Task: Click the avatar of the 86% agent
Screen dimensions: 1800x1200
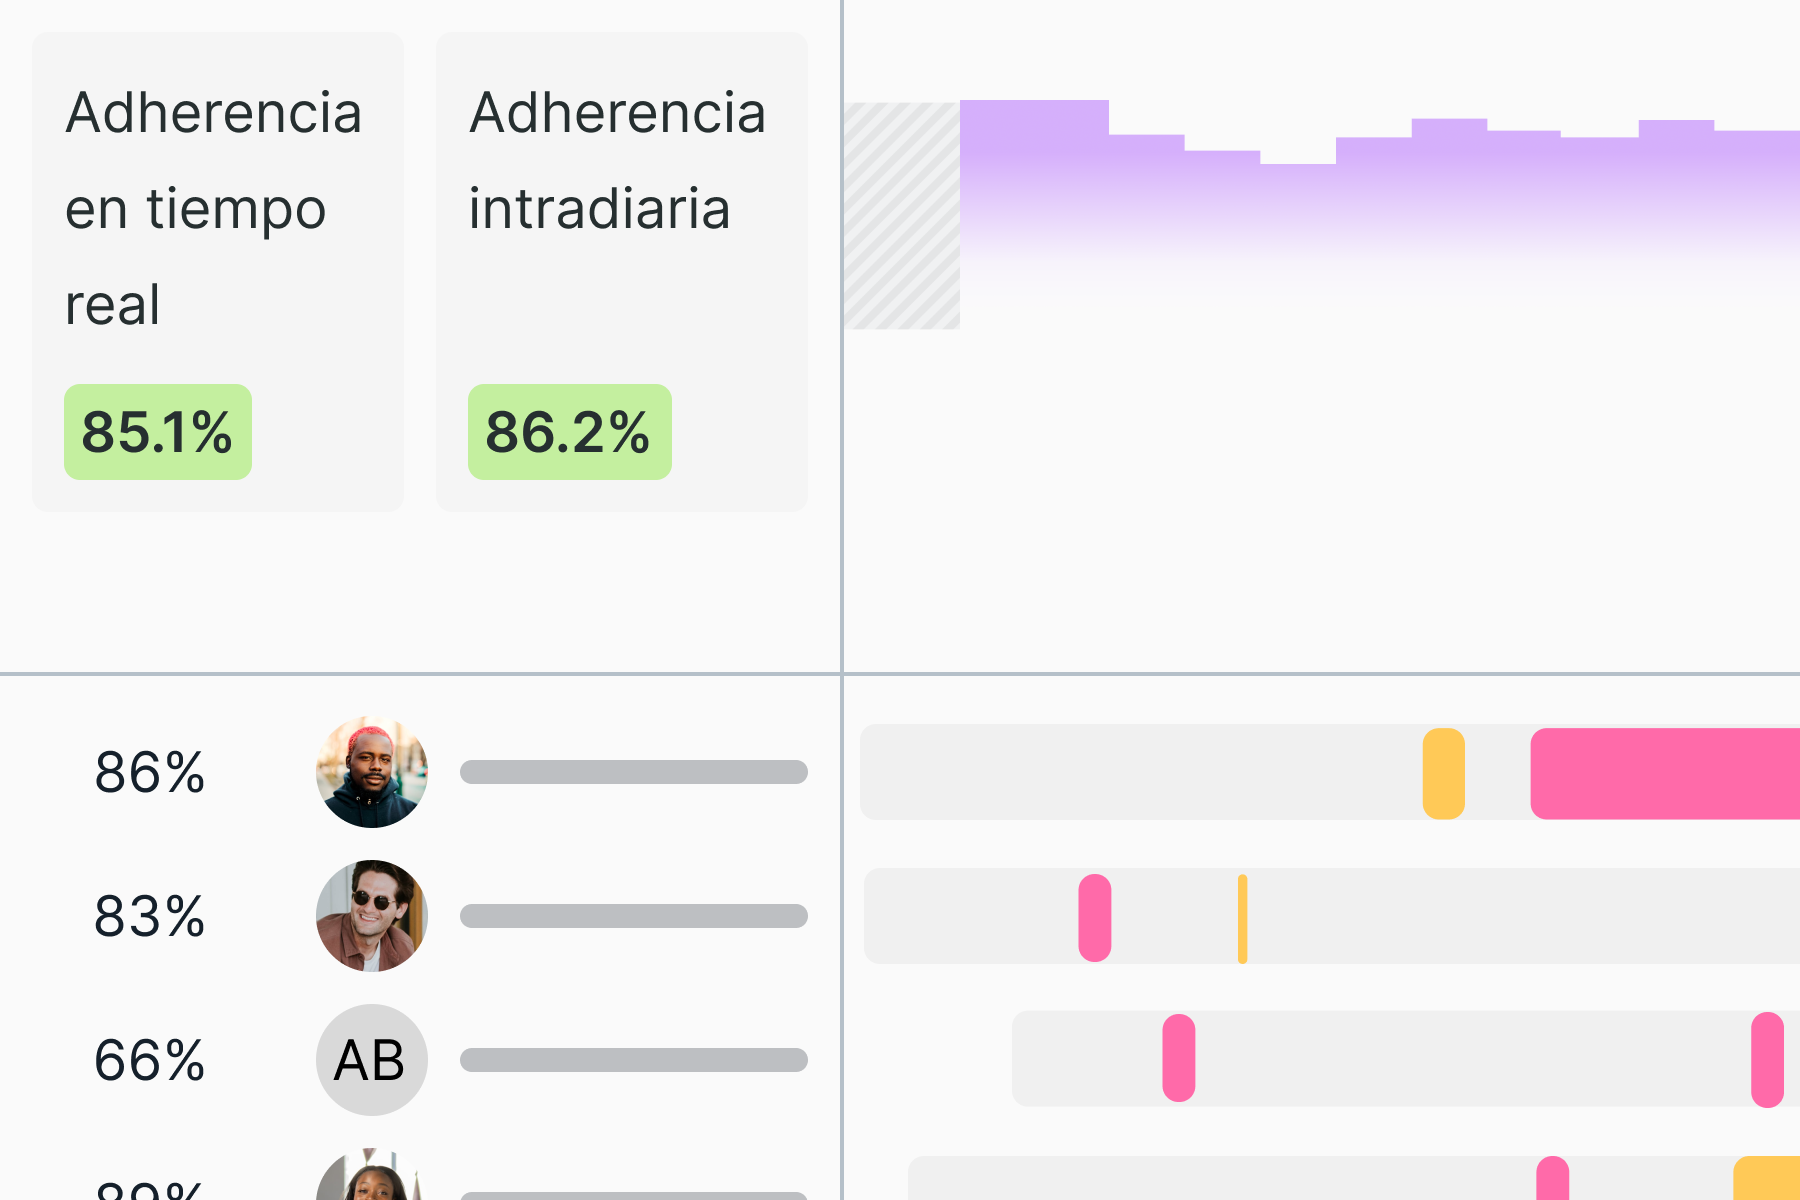Action: pyautogui.click(x=372, y=772)
